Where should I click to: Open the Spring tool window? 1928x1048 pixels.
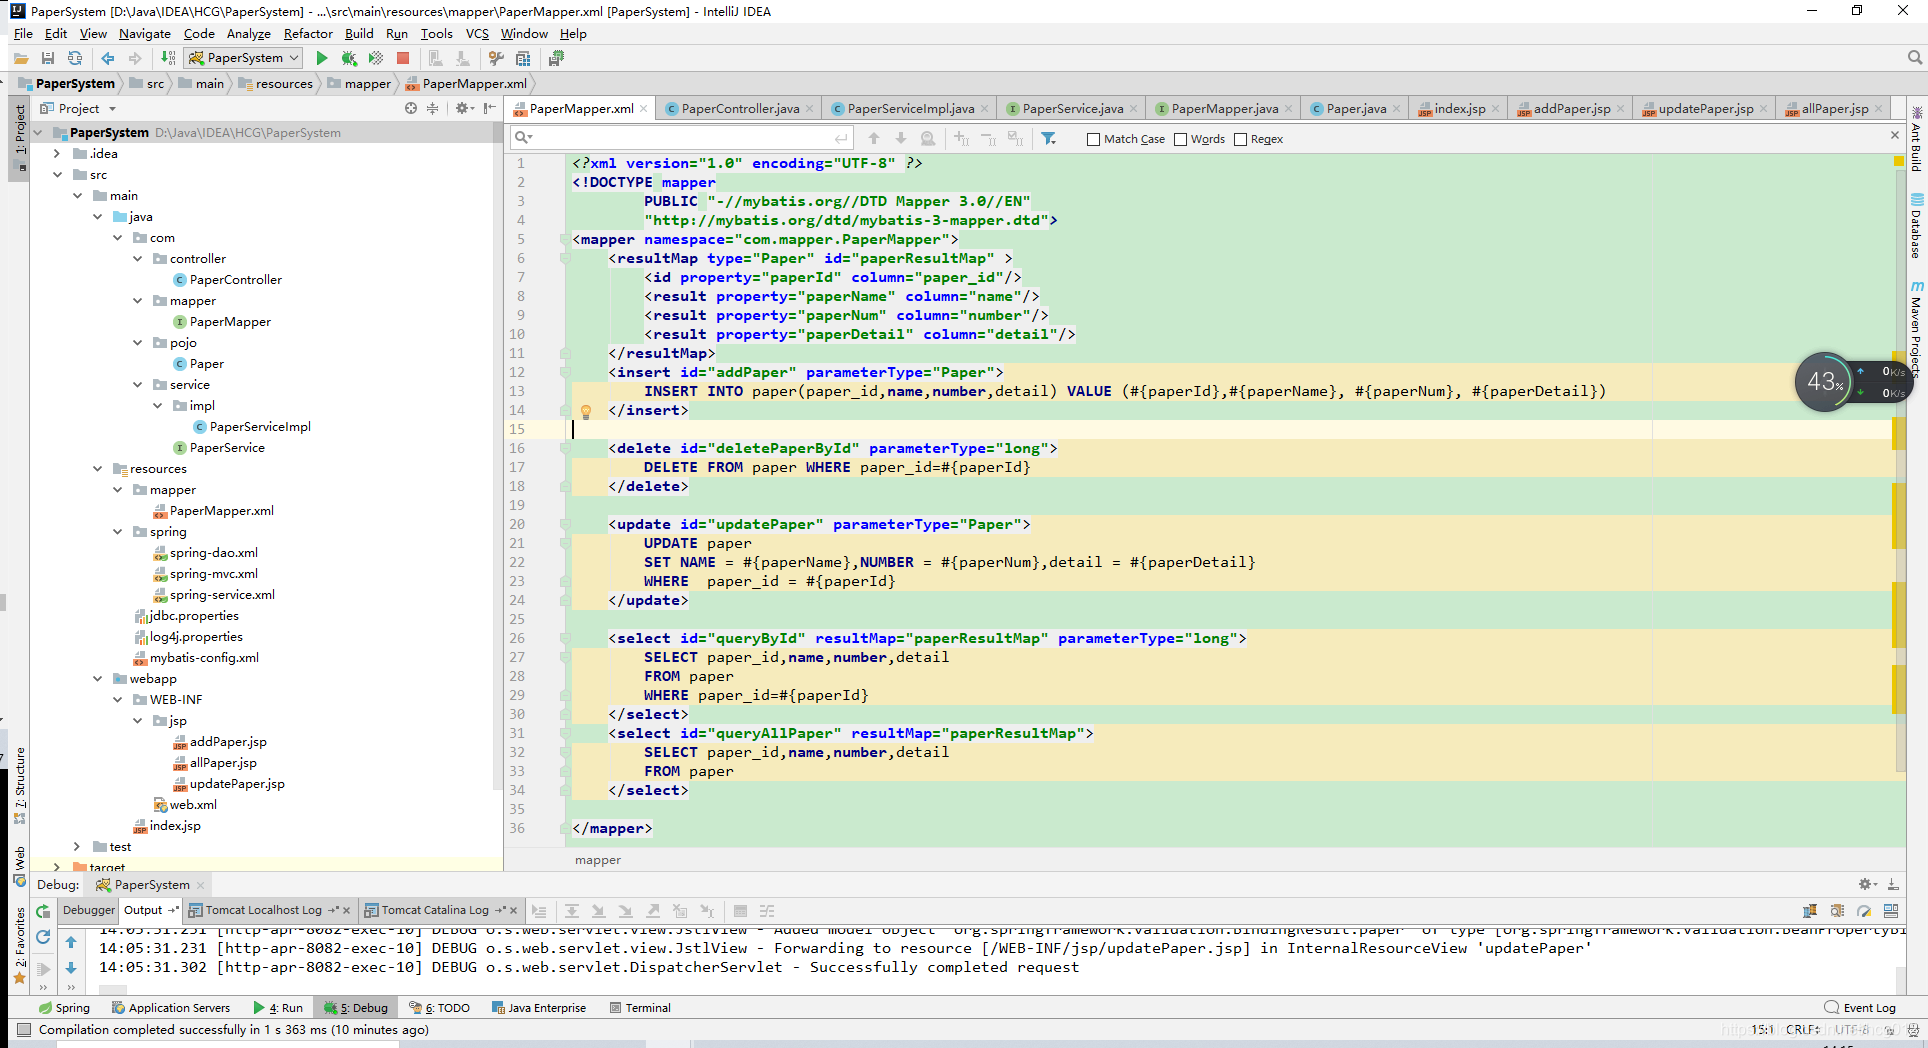coord(64,1008)
